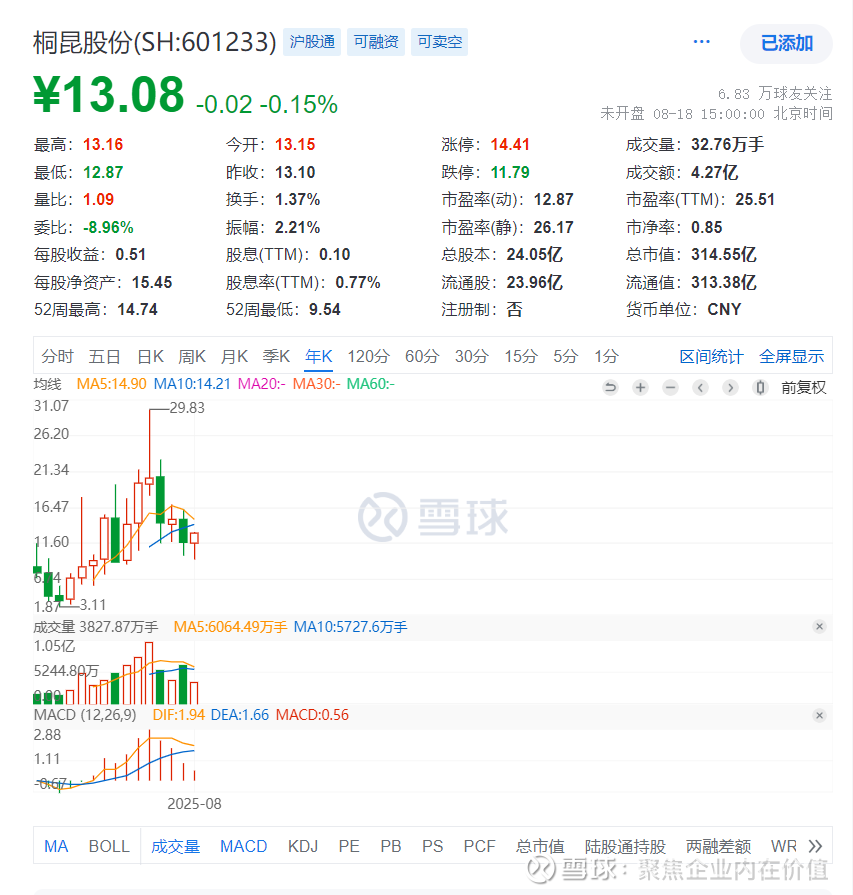Switch to the 月K chart tab
This screenshot has height=895, width=853.
tap(234, 357)
